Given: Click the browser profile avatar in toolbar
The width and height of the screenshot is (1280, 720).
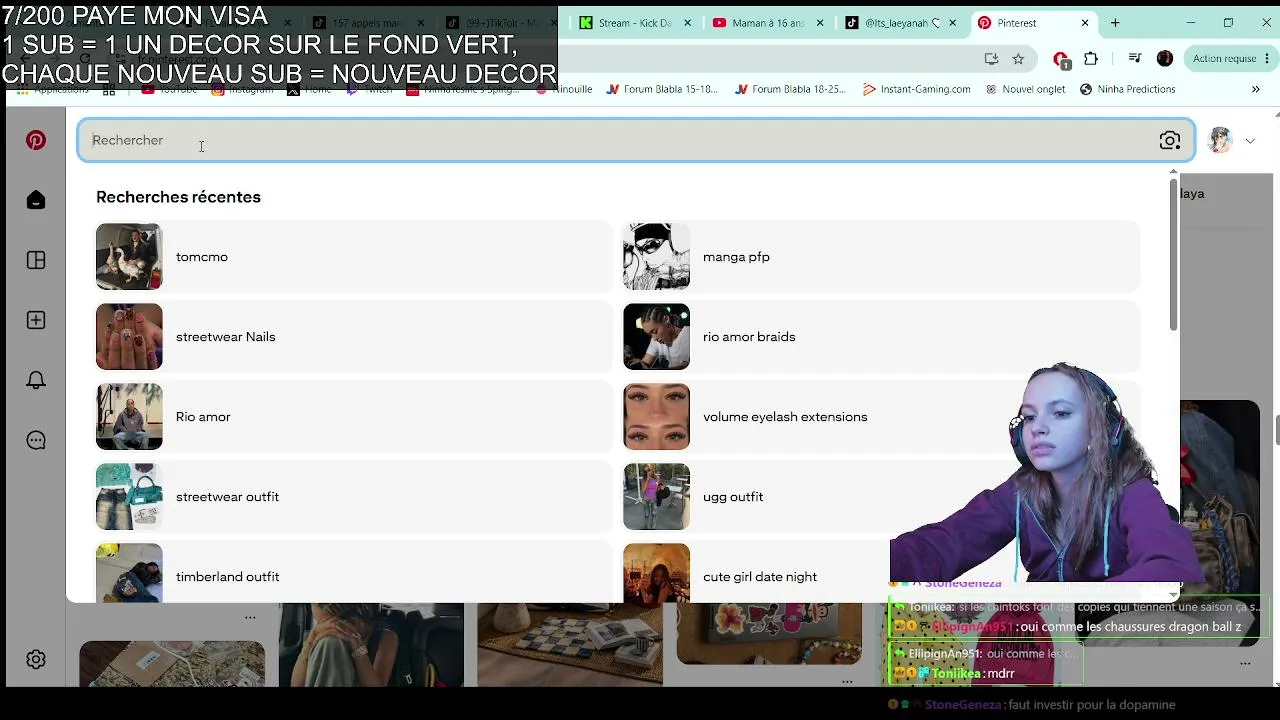Looking at the screenshot, I should click(1165, 59).
